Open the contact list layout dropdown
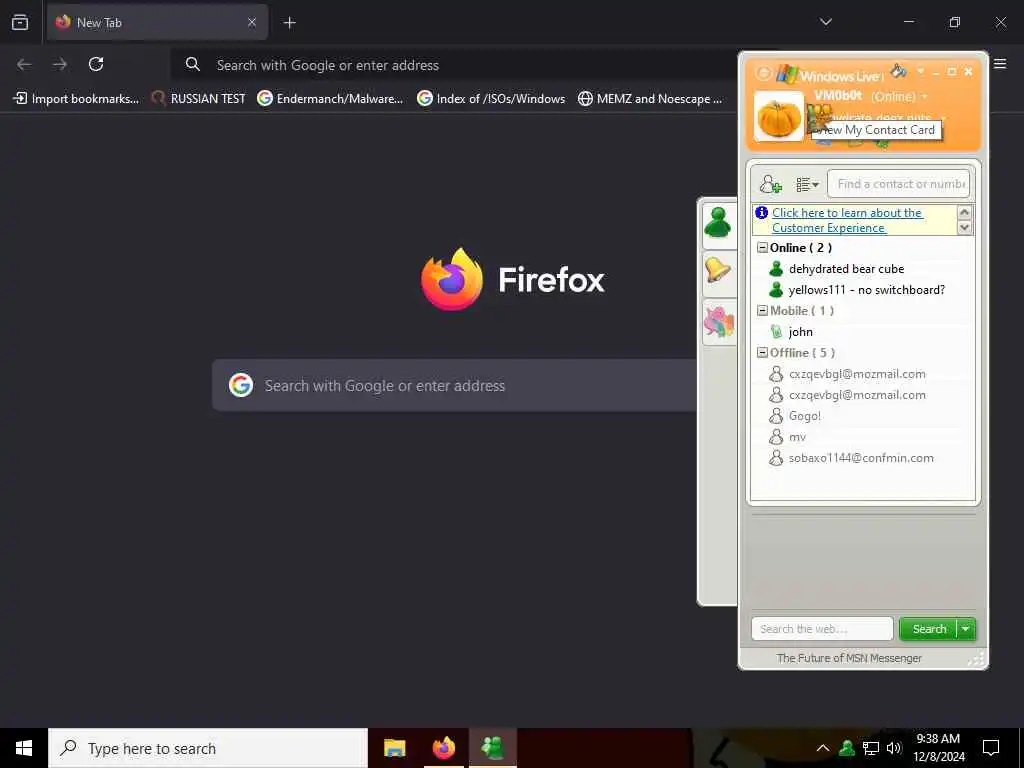Image resolution: width=1024 pixels, height=768 pixels. tap(807, 185)
